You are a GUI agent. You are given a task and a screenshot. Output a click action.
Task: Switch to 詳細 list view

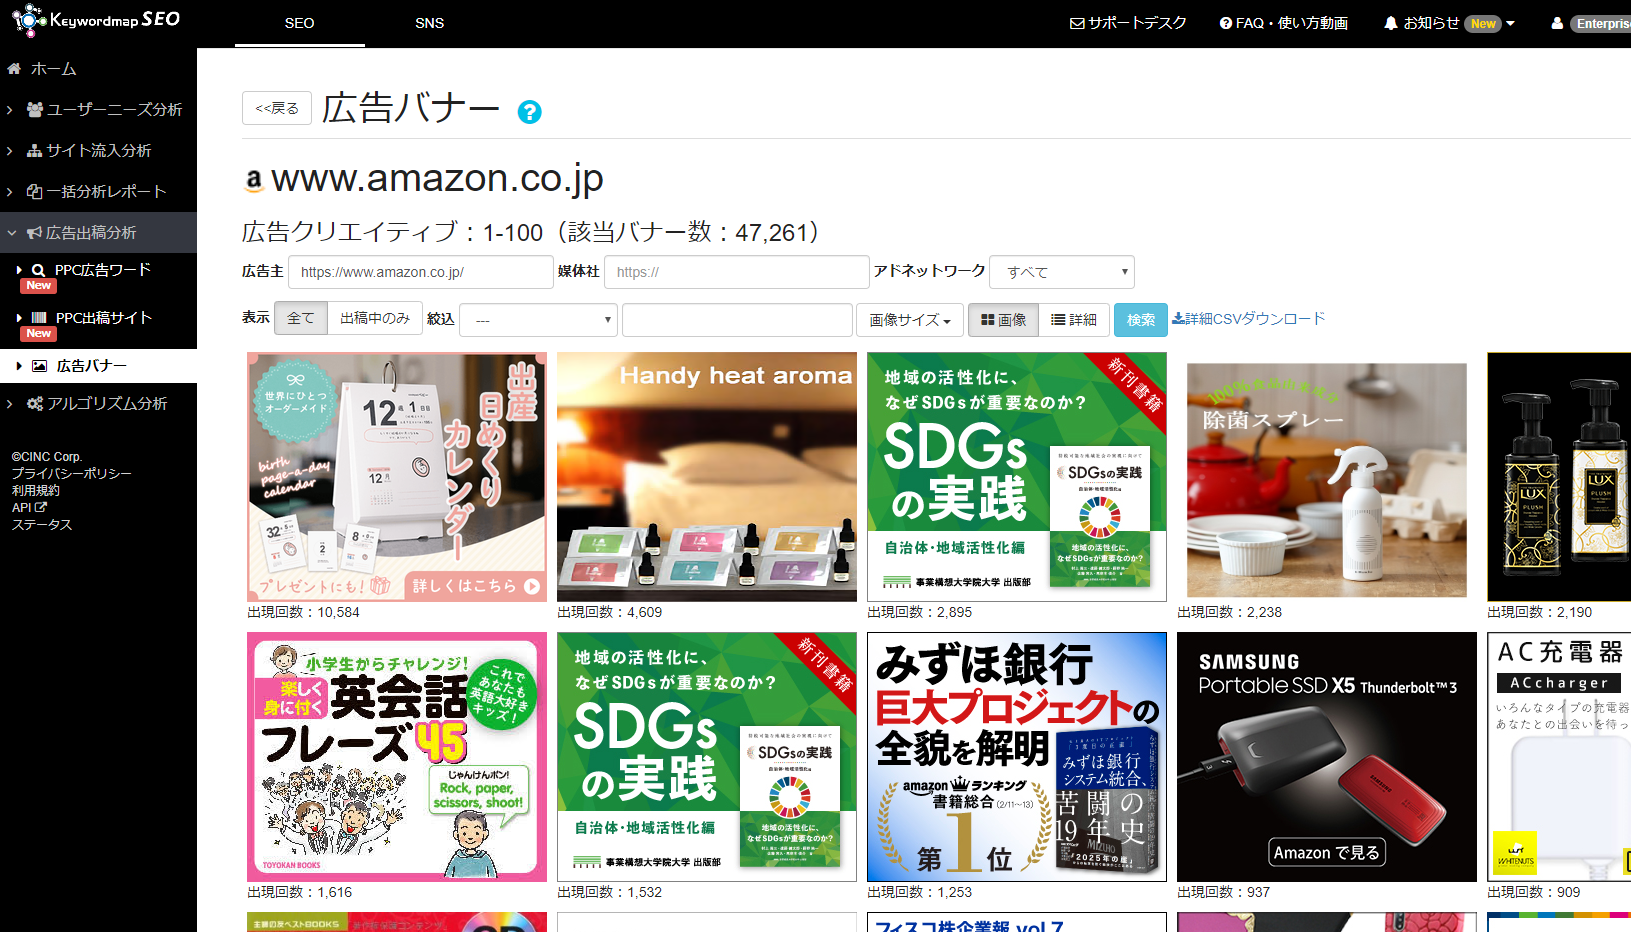coord(1074,320)
